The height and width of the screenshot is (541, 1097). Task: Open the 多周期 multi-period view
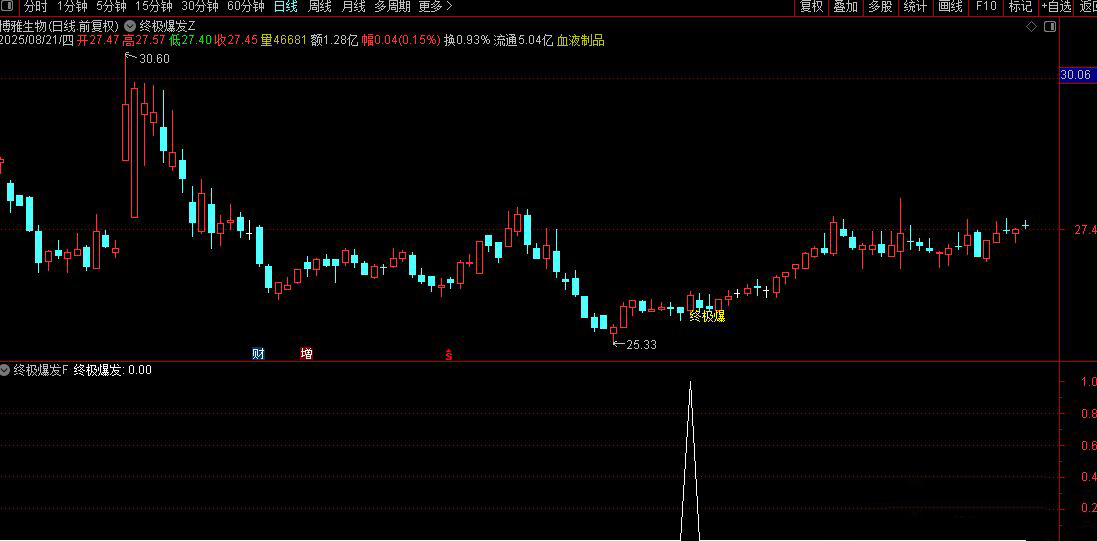[392, 7]
